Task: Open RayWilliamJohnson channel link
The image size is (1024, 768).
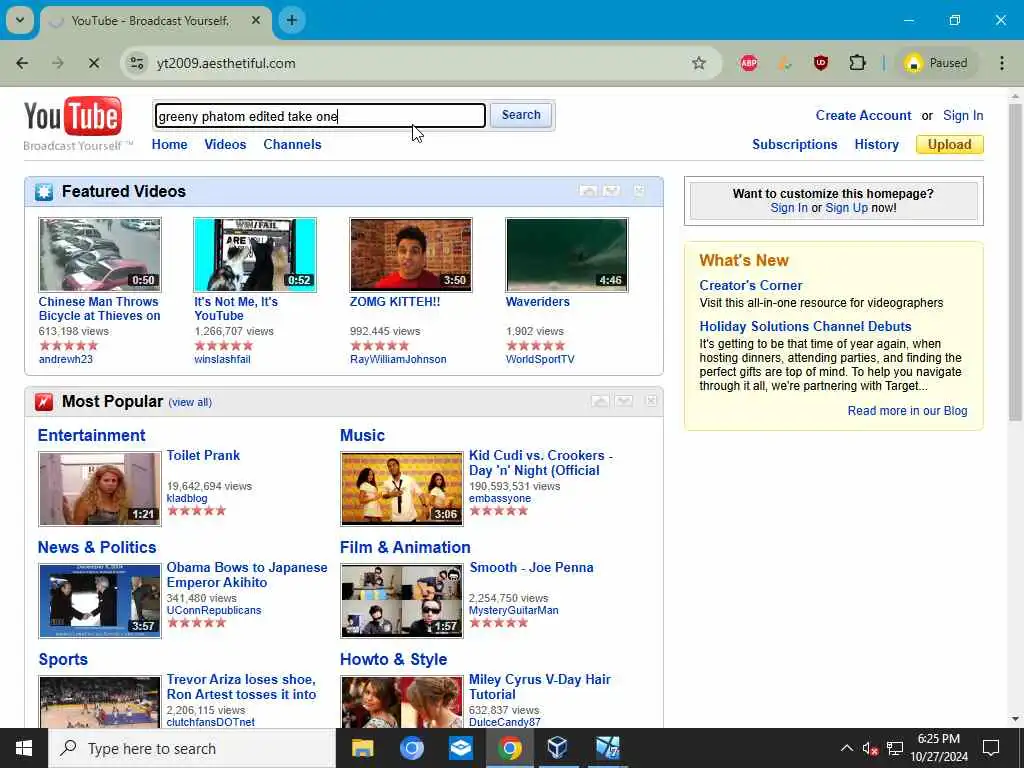Action: tap(398, 359)
